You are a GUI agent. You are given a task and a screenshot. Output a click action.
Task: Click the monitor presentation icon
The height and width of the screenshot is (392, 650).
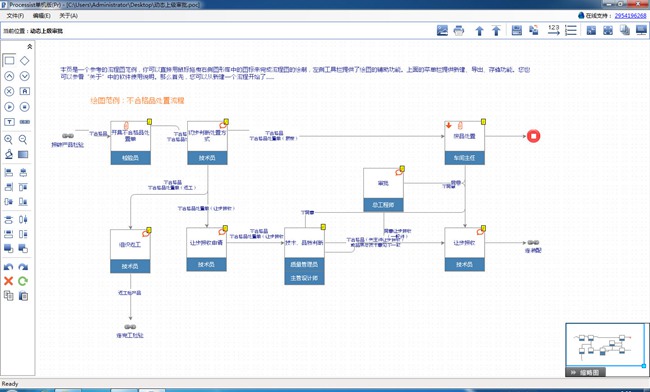(x=641, y=30)
